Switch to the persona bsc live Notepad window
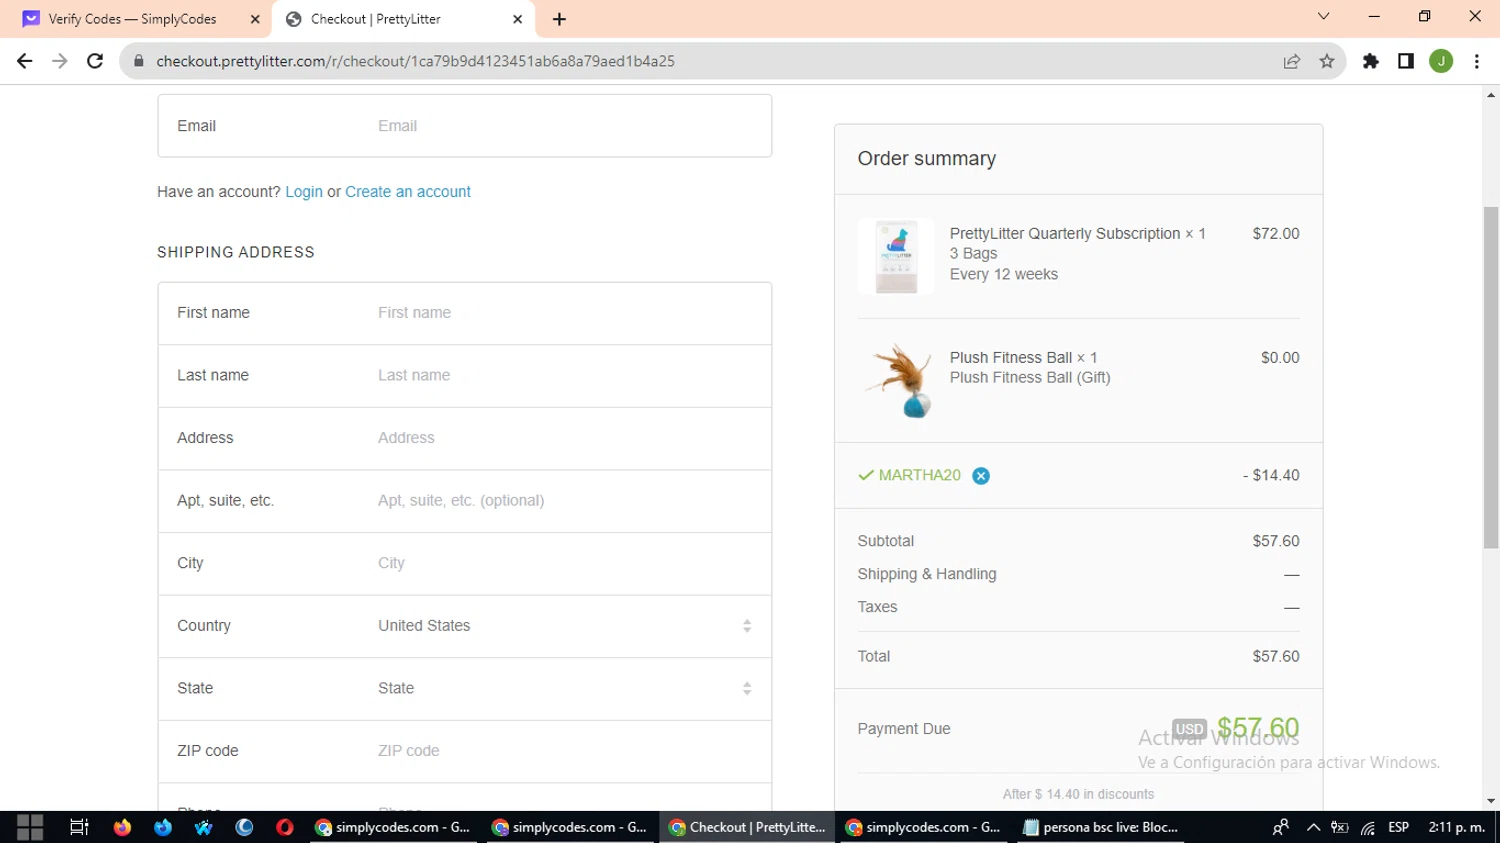 tap(1101, 827)
